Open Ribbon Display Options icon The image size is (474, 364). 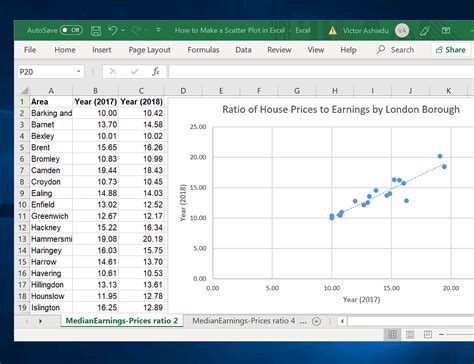(446, 31)
